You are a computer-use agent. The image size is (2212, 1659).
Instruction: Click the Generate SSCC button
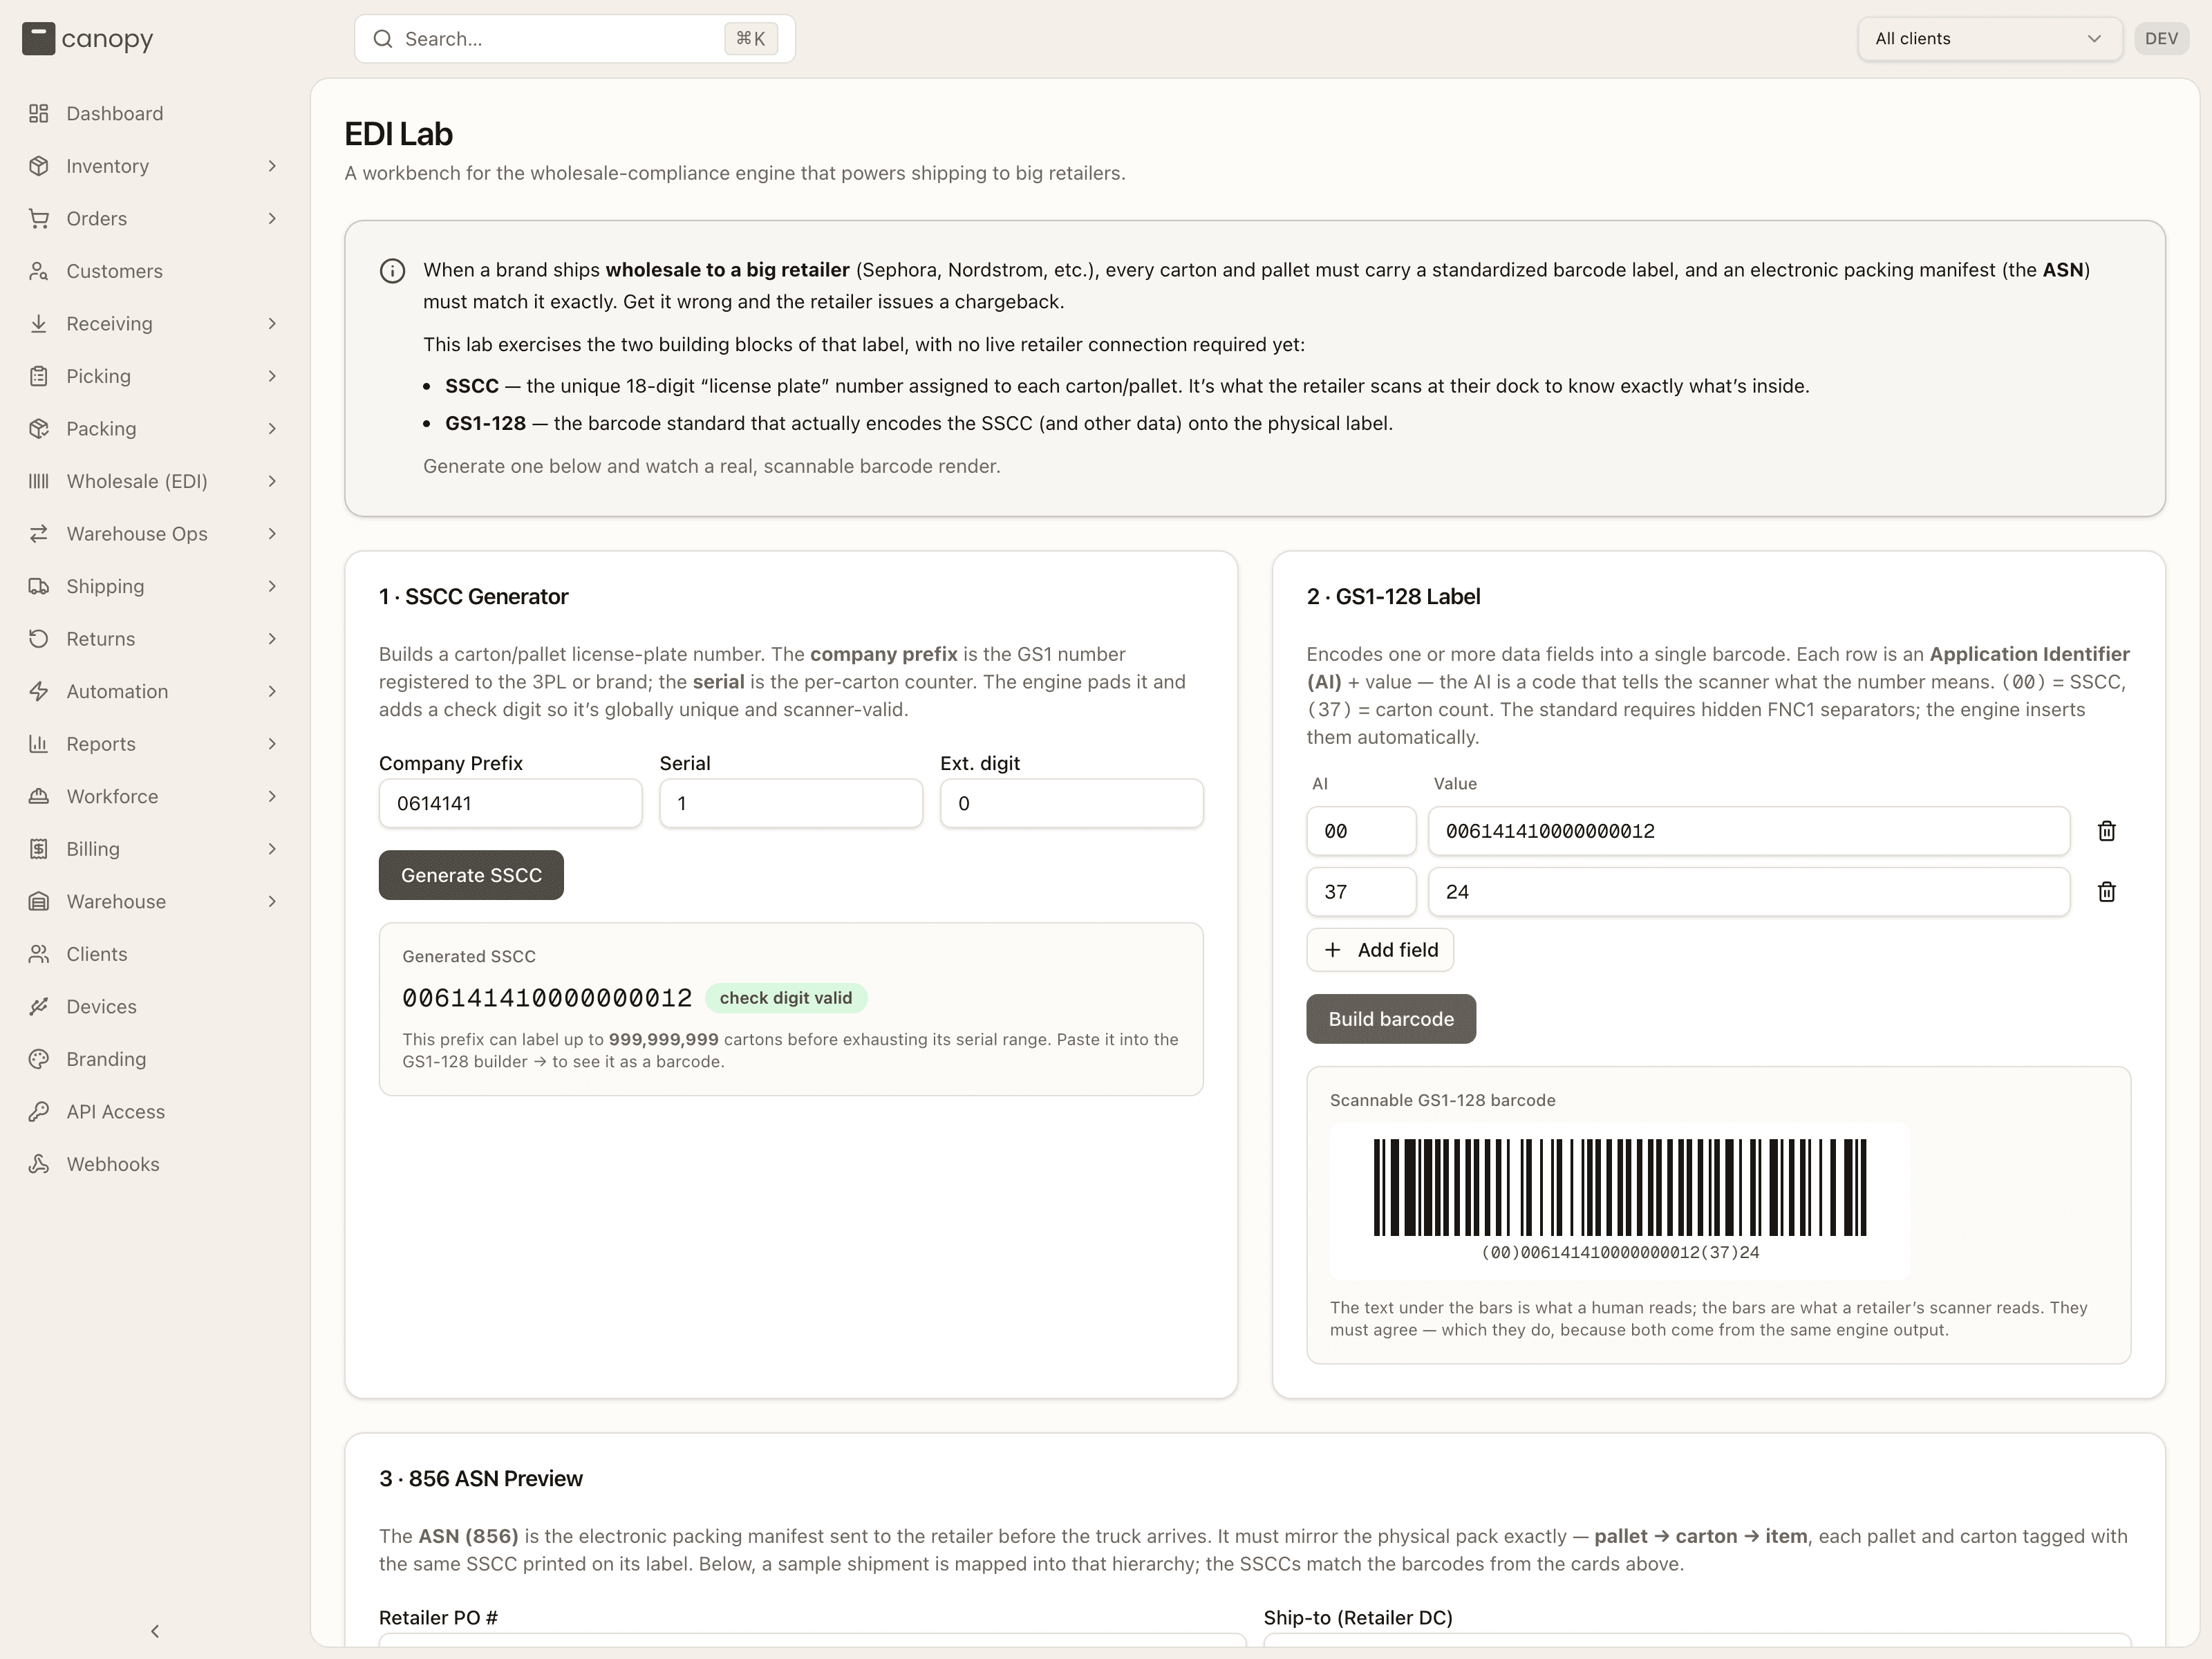pos(471,875)
